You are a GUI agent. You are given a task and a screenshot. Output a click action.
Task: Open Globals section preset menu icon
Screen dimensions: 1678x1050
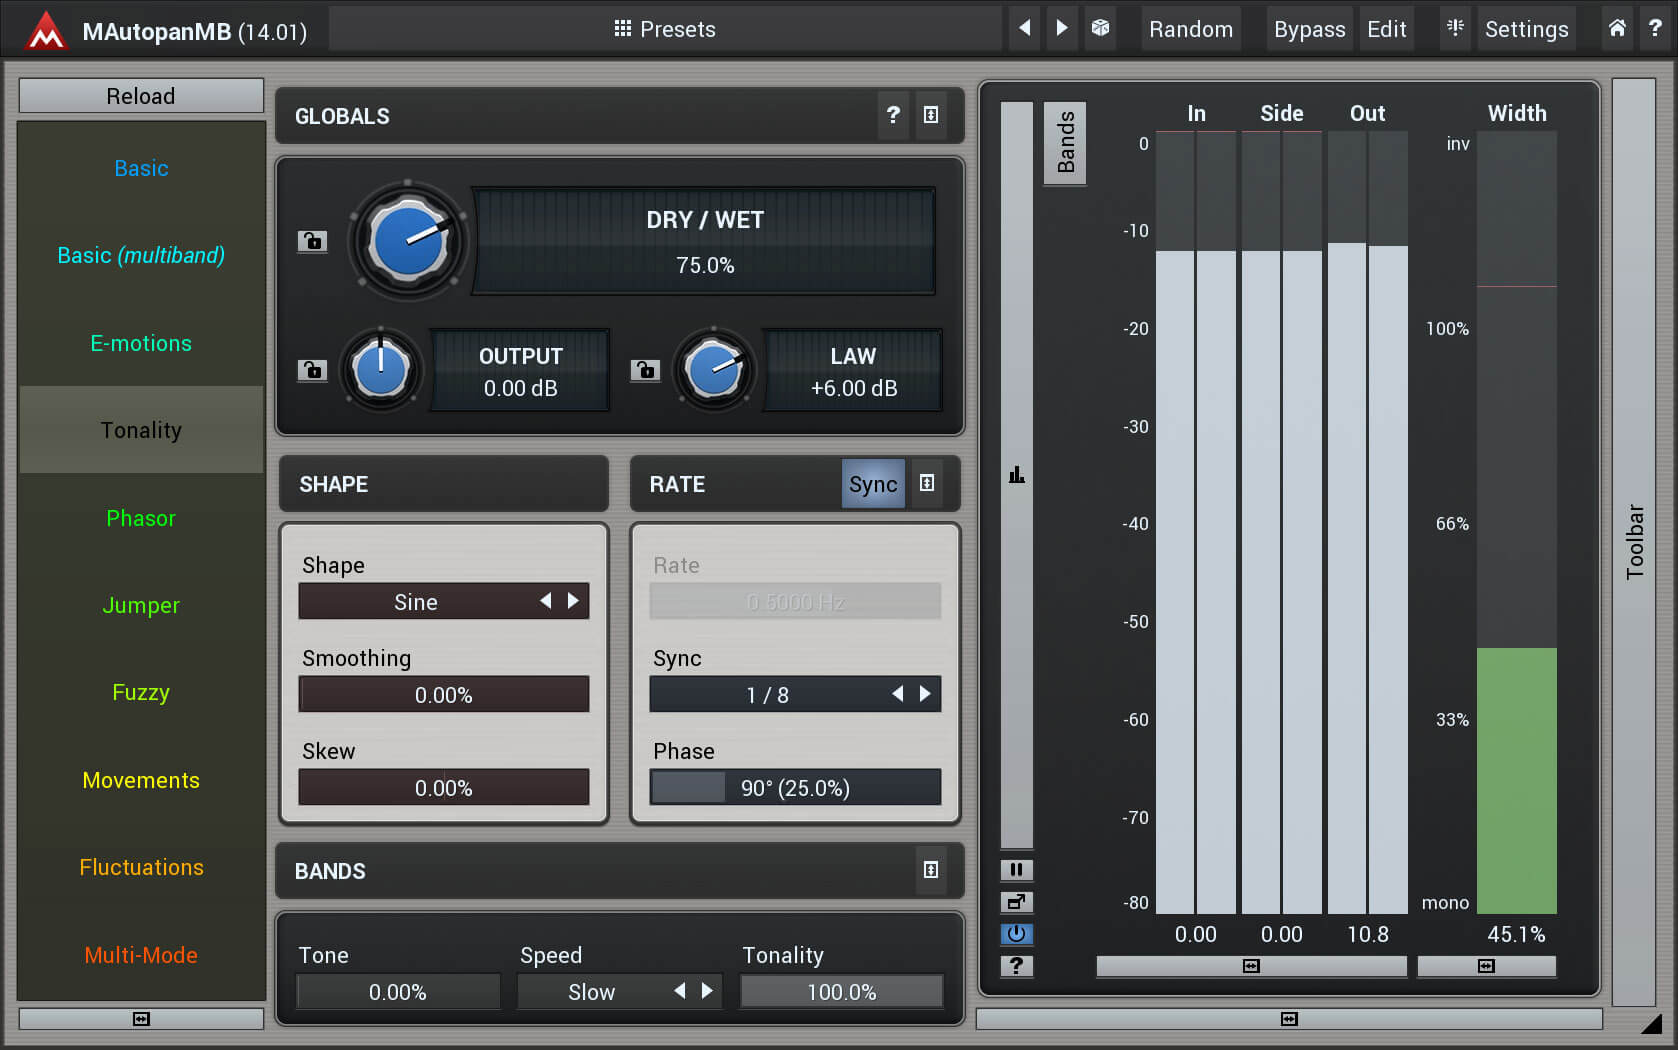931,115
